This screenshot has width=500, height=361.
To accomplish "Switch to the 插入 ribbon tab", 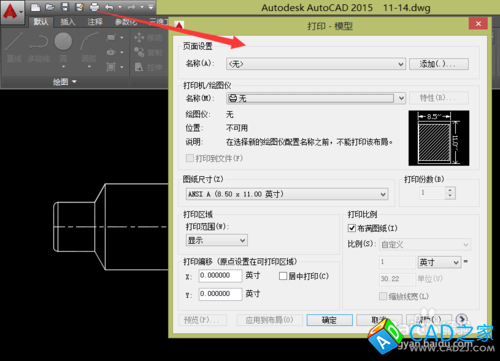I will [x=68, y=22].
